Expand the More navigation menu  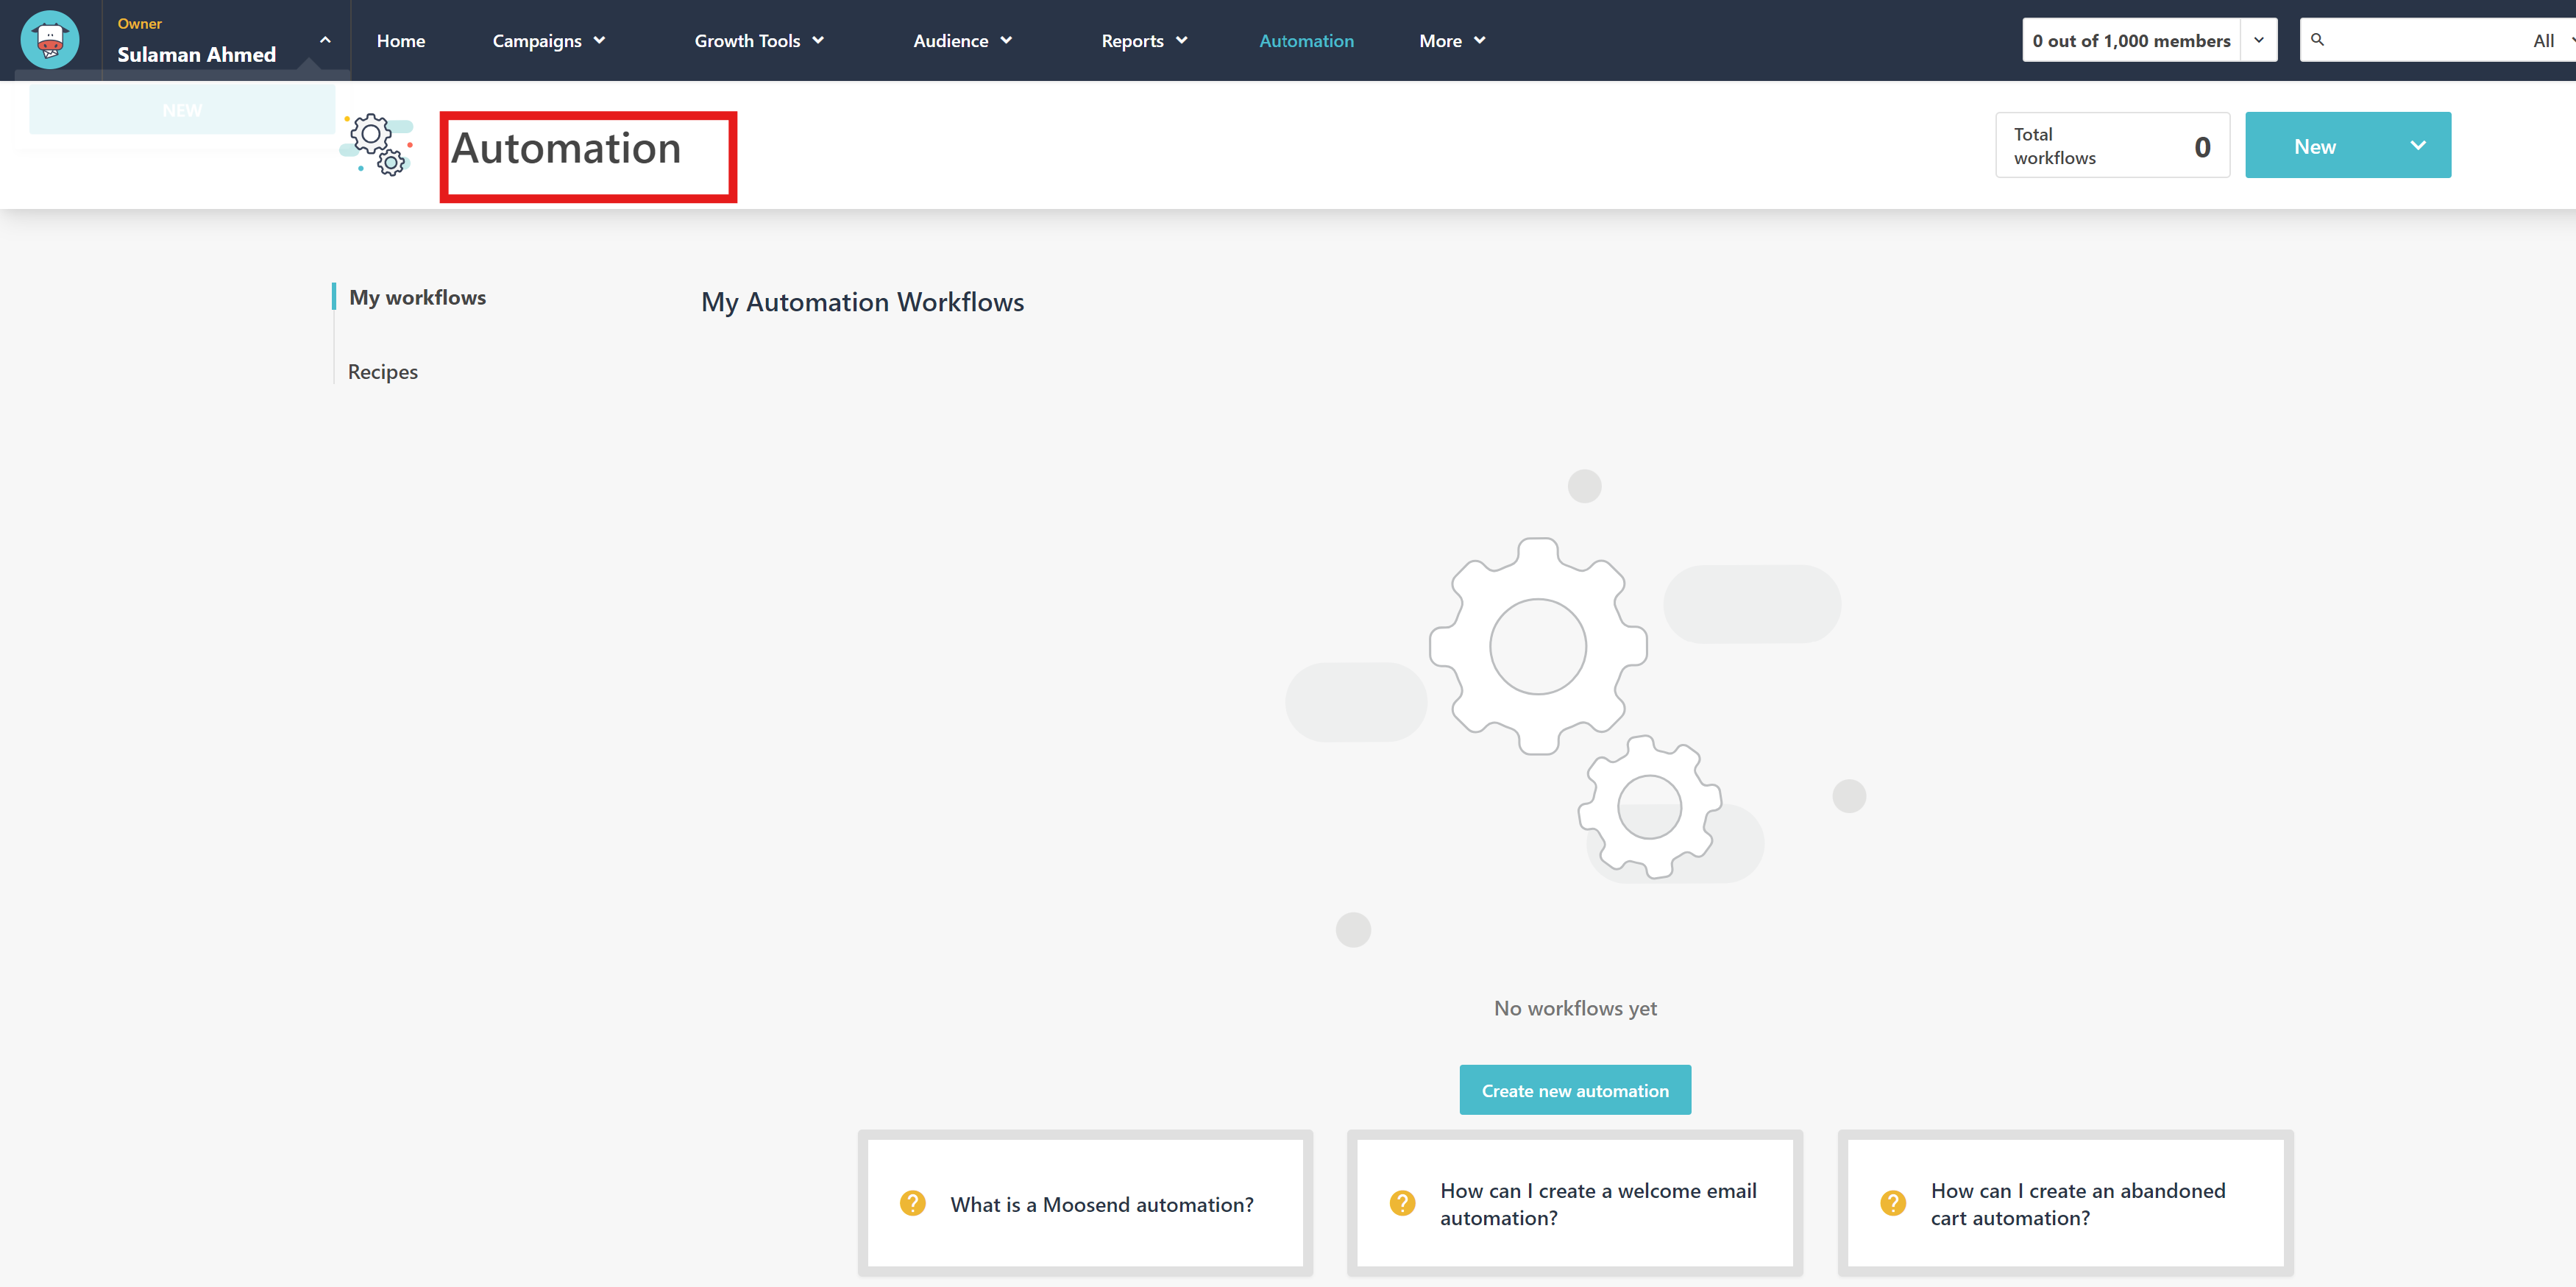[x=1451, y=41]
